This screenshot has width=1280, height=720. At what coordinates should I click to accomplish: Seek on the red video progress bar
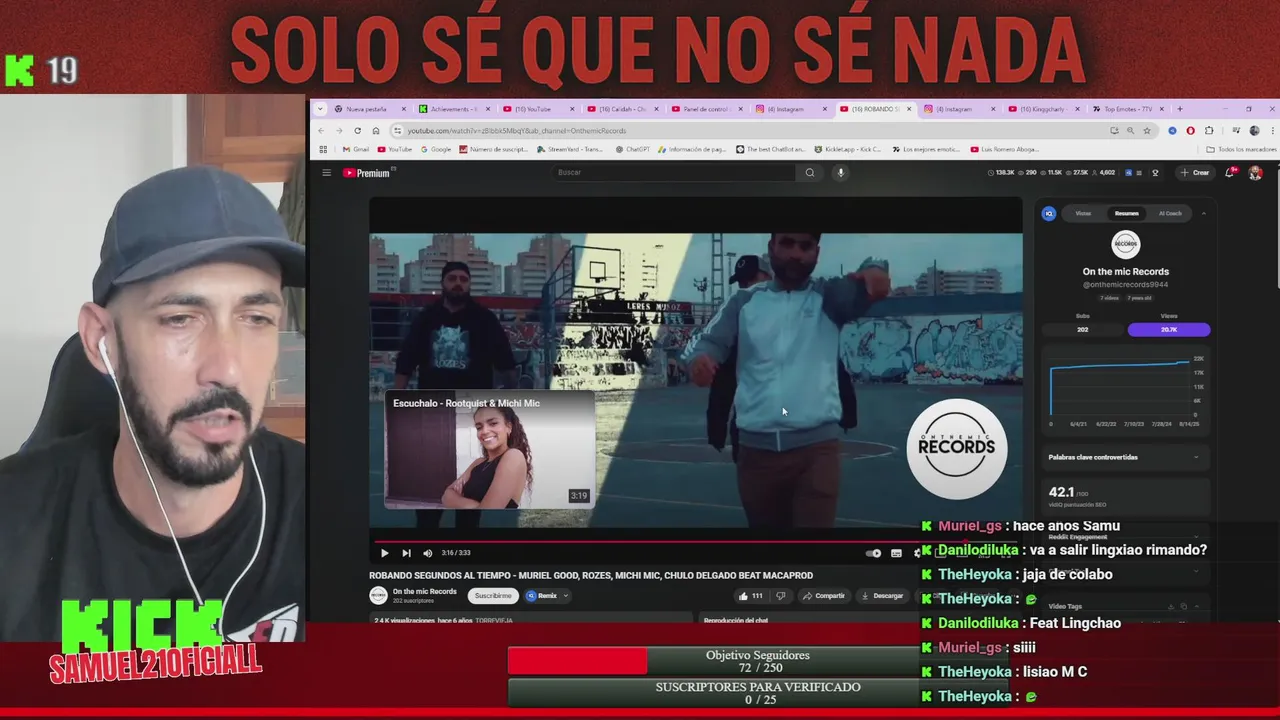tap(695, 542)
